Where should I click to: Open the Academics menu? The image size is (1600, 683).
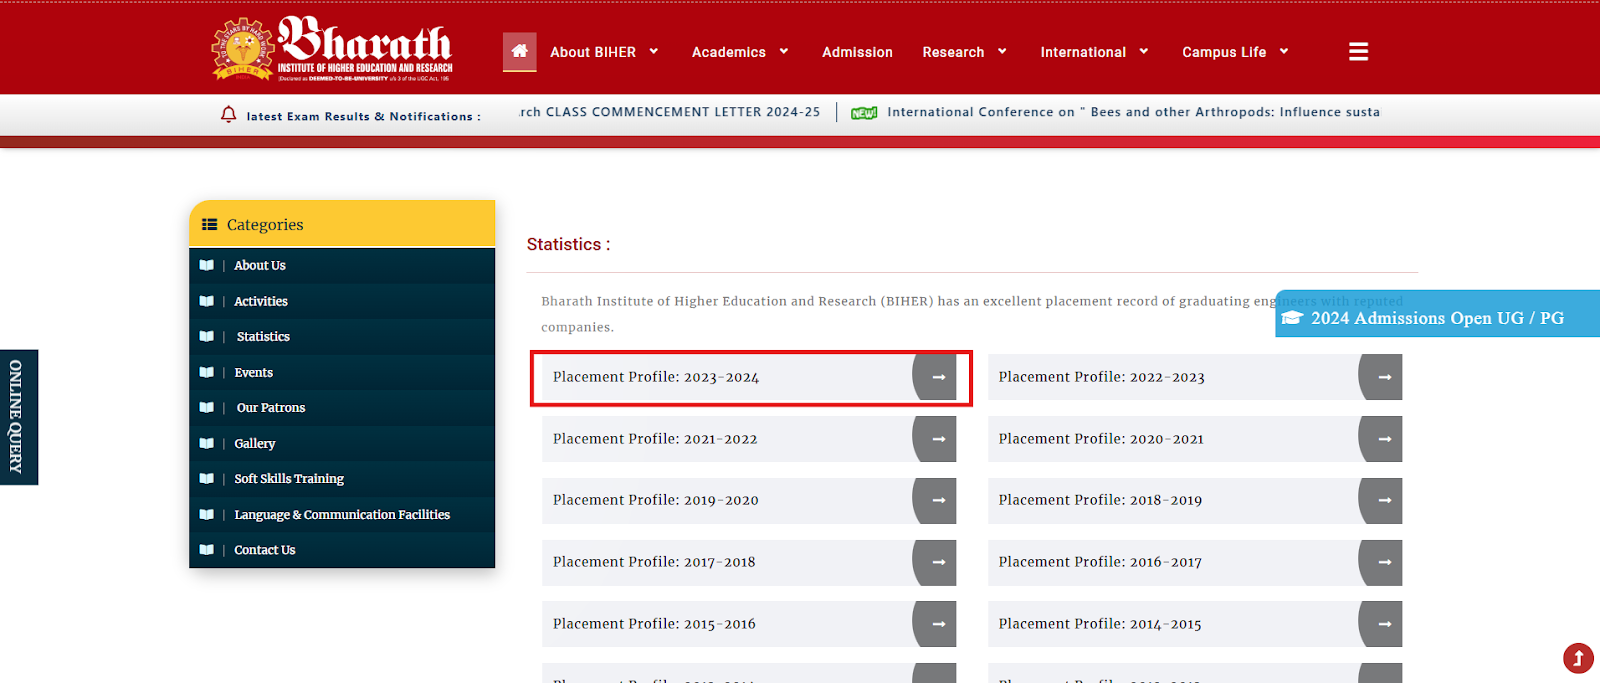pyautogui.click(x=729, y=52)
